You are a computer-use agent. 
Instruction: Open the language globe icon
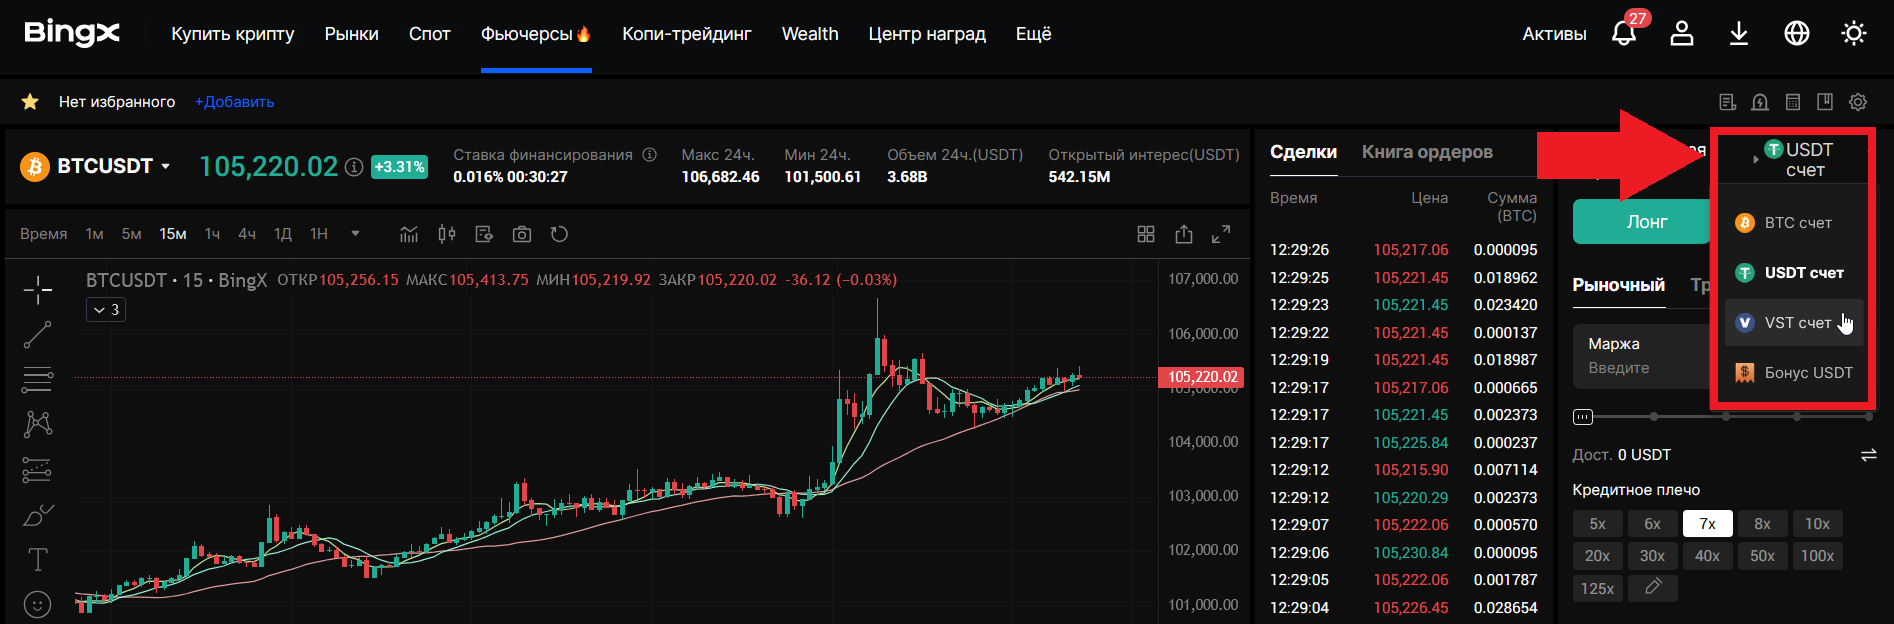(x=1797, y=34)
